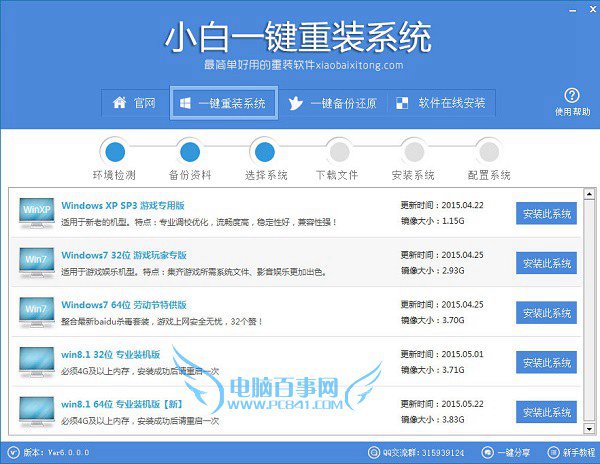Select the 一键重装系统 tab

[224, 103]
